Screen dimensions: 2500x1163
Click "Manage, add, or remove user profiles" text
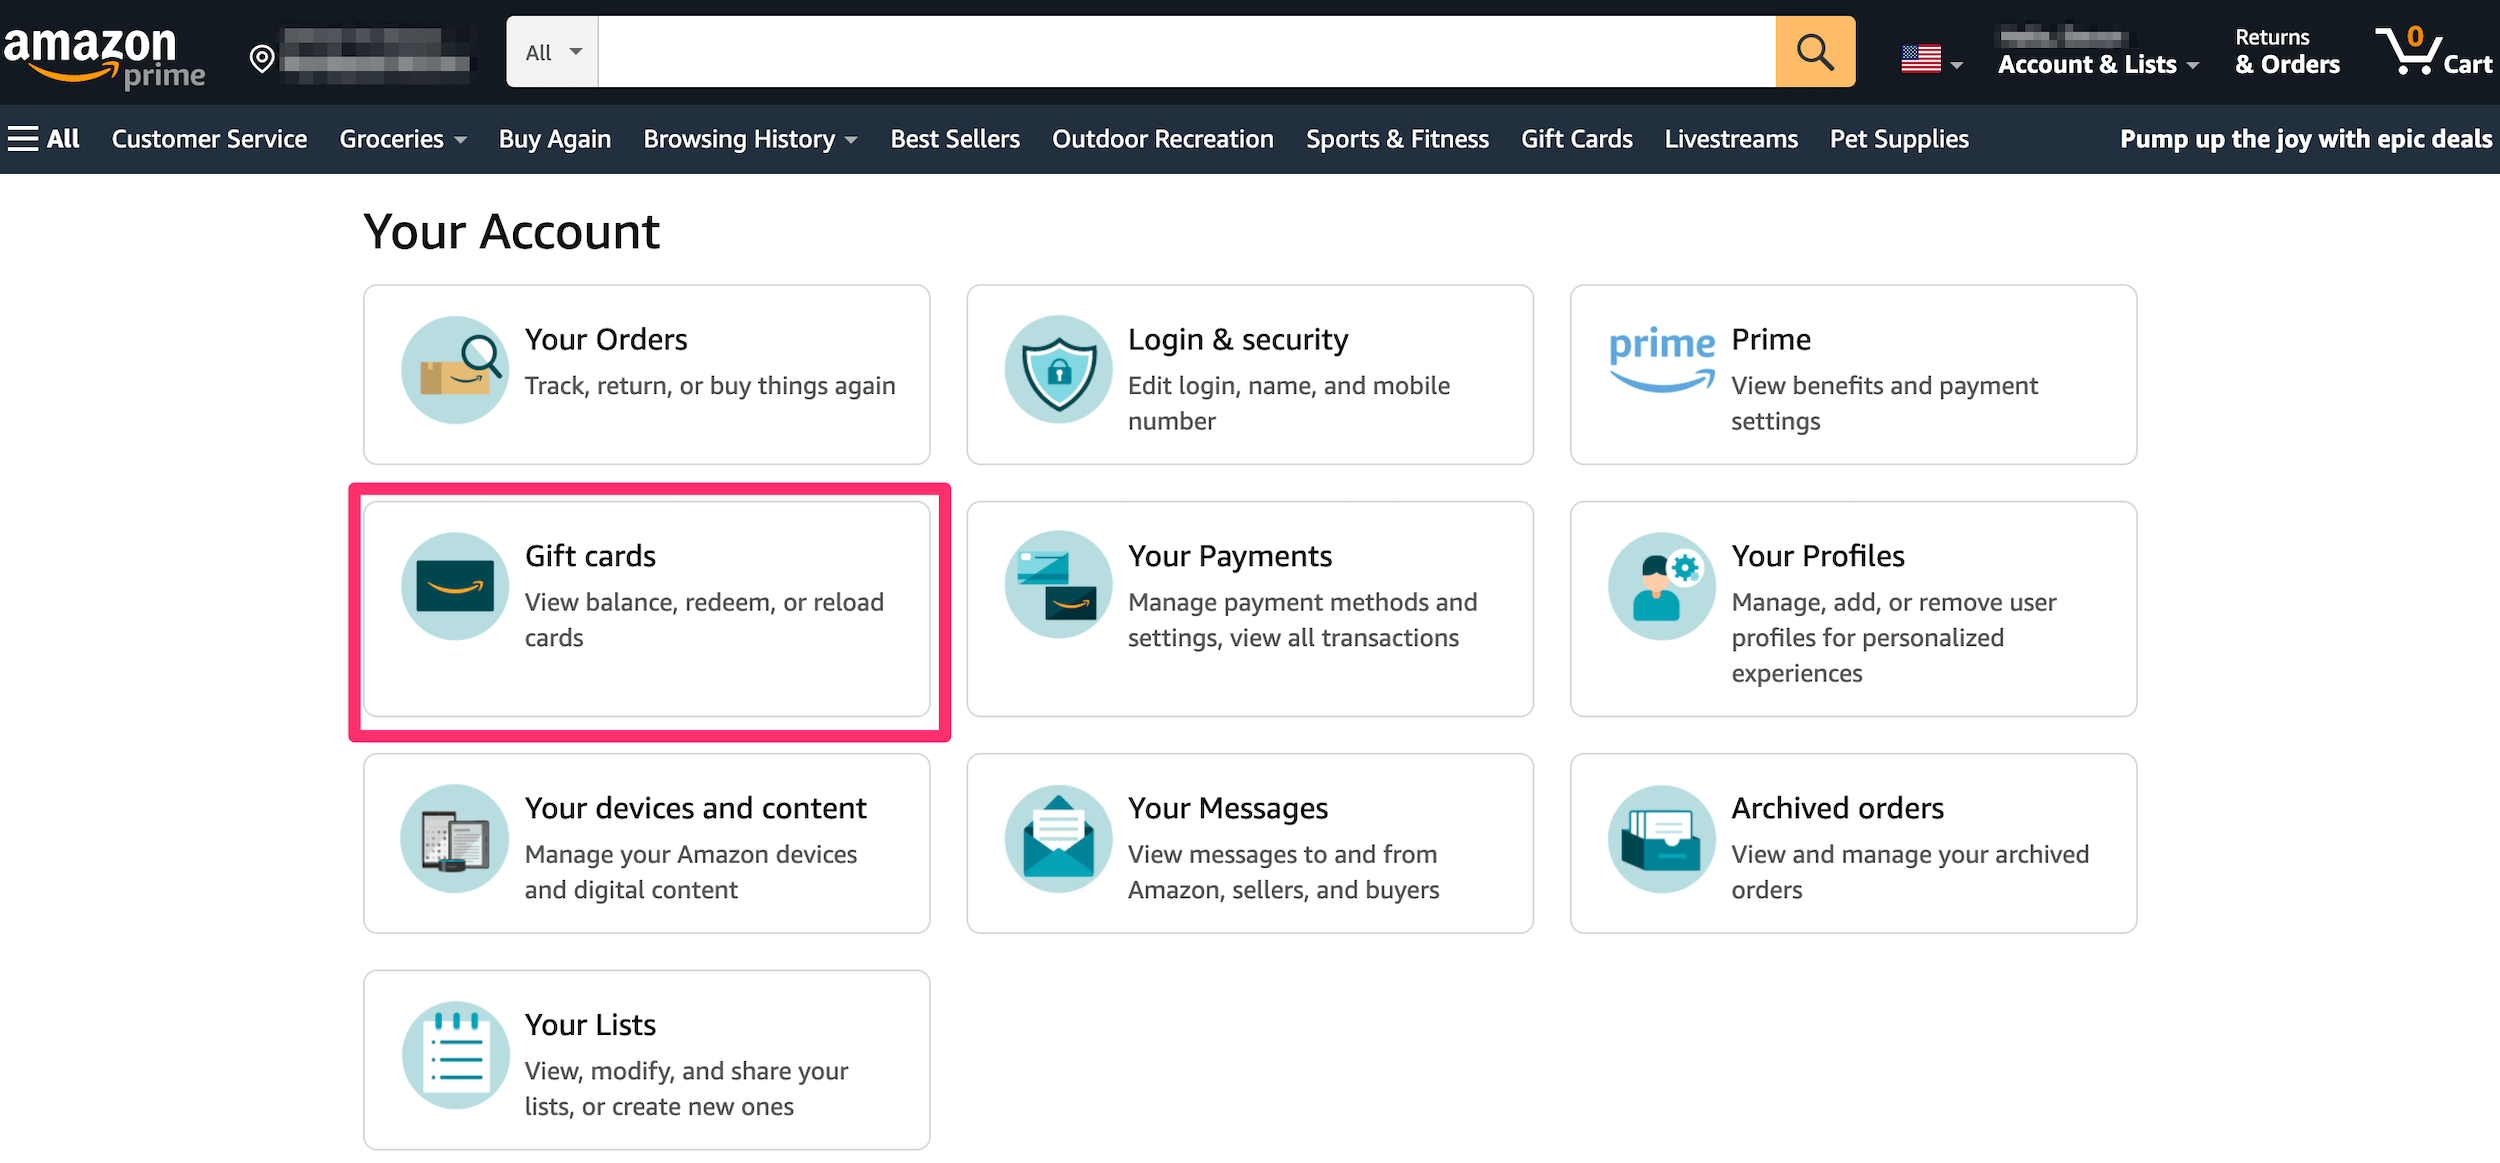[1894, 638]
